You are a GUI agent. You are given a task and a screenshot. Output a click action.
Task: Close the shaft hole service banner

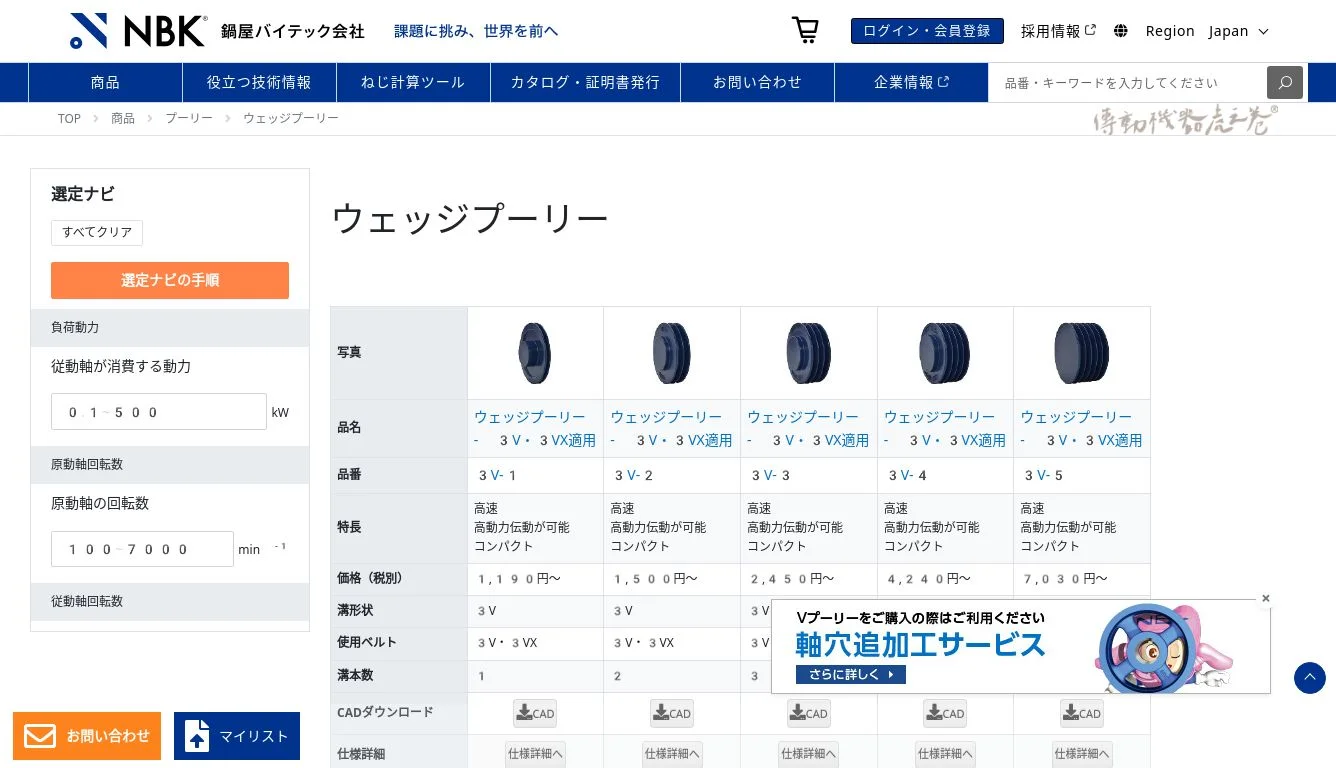[1265, 599]
